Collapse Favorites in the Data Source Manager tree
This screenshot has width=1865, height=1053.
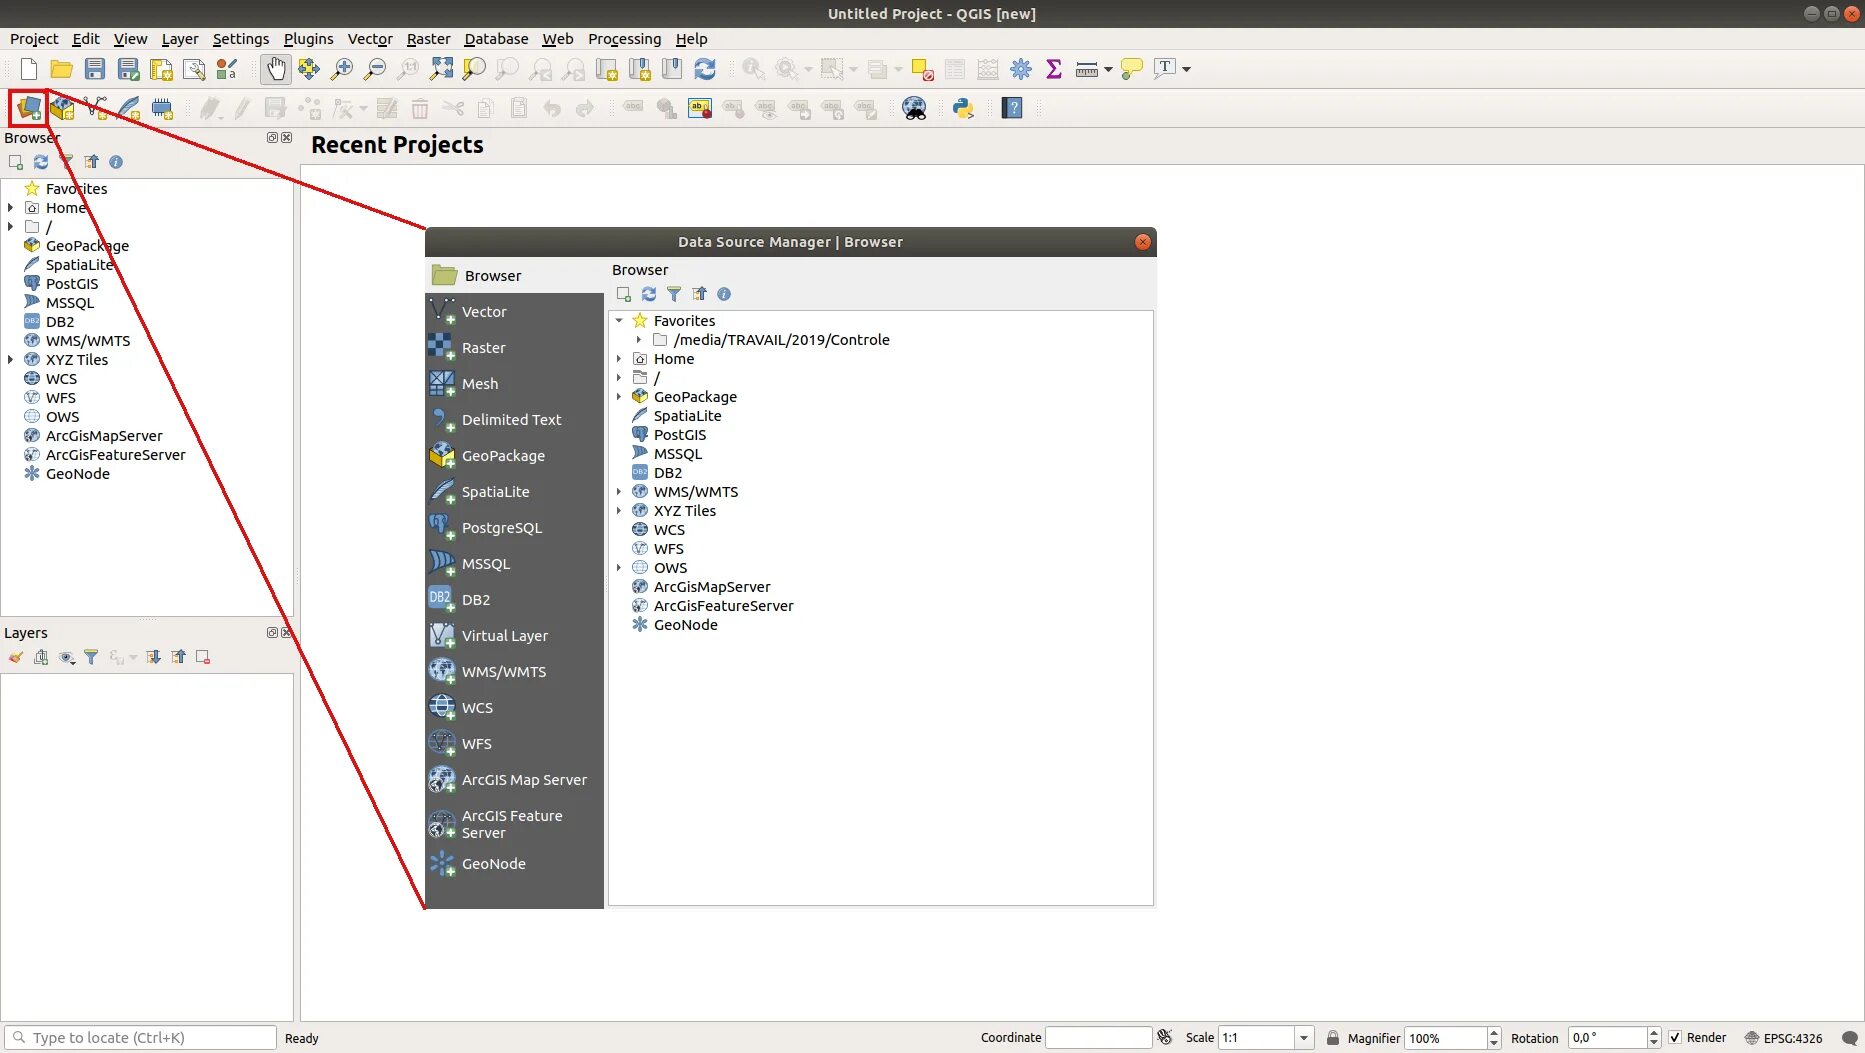[619, 321]
